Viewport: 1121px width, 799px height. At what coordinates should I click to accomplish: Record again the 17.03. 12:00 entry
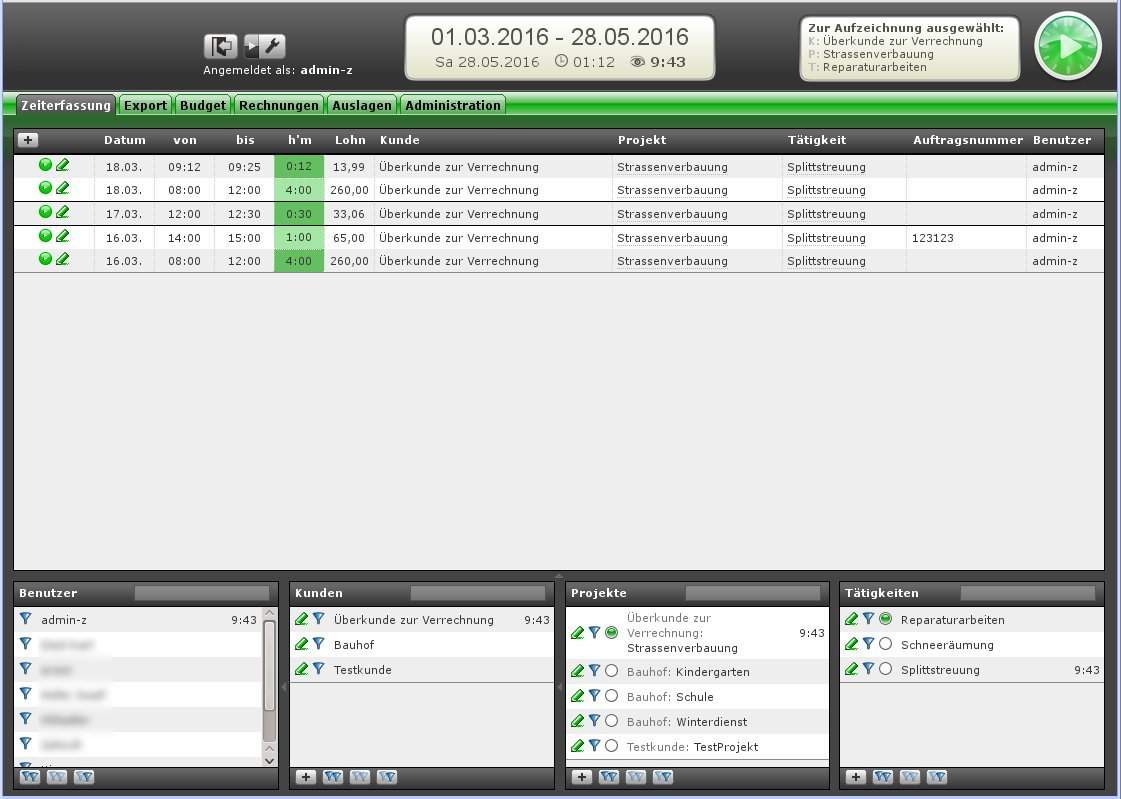pyautogui.click(x=45, y=212)
